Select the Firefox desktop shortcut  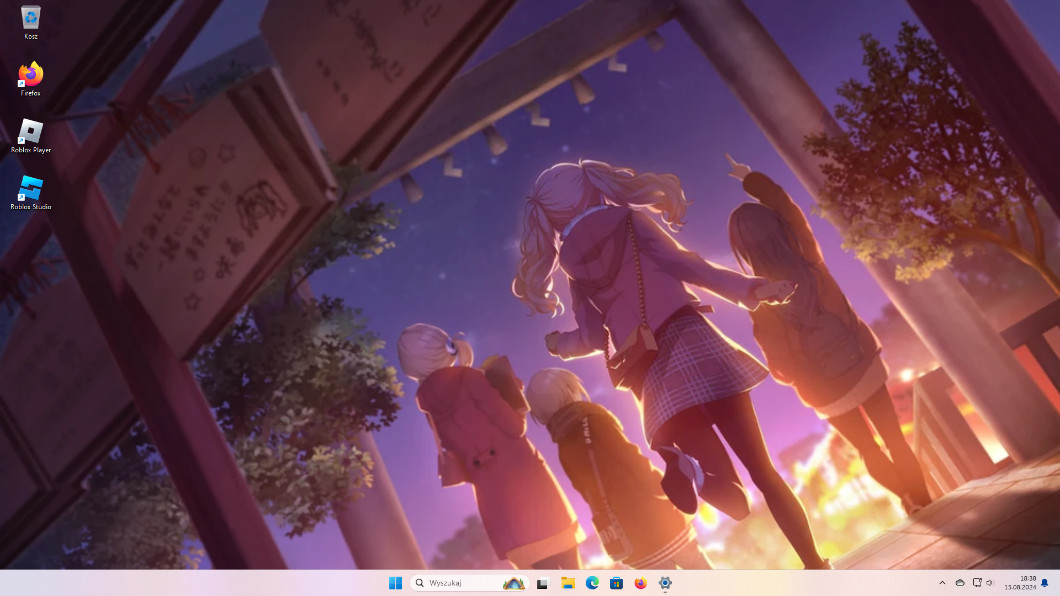coord(31,75)
